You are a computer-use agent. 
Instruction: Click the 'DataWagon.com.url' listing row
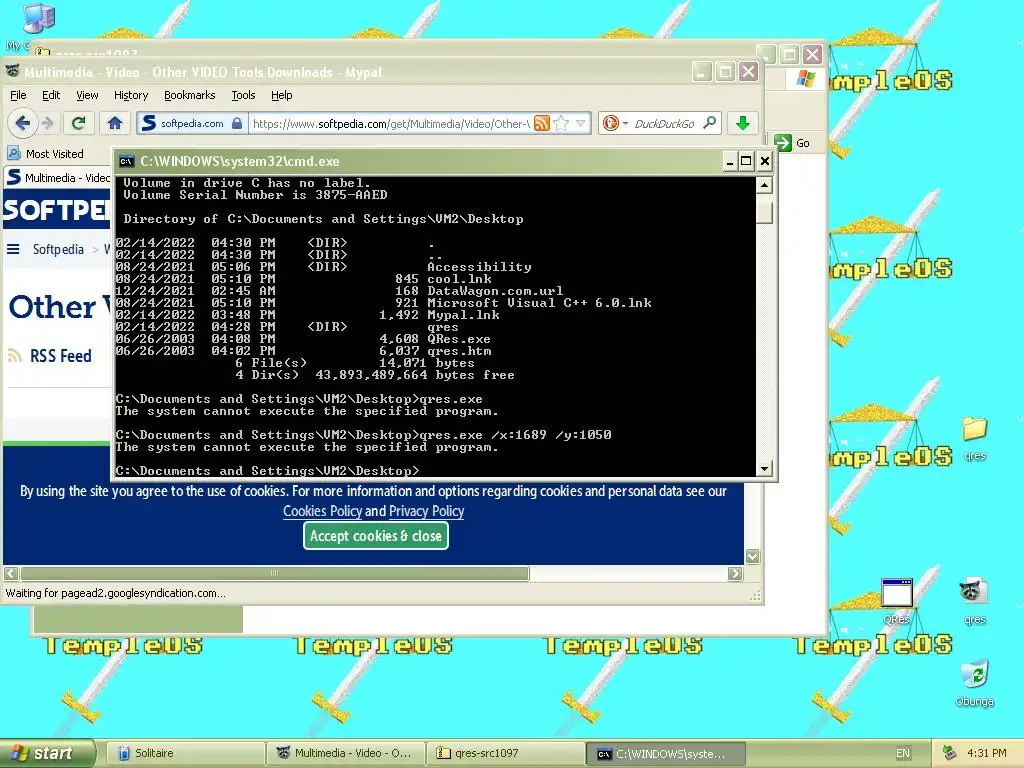(339, 291)
